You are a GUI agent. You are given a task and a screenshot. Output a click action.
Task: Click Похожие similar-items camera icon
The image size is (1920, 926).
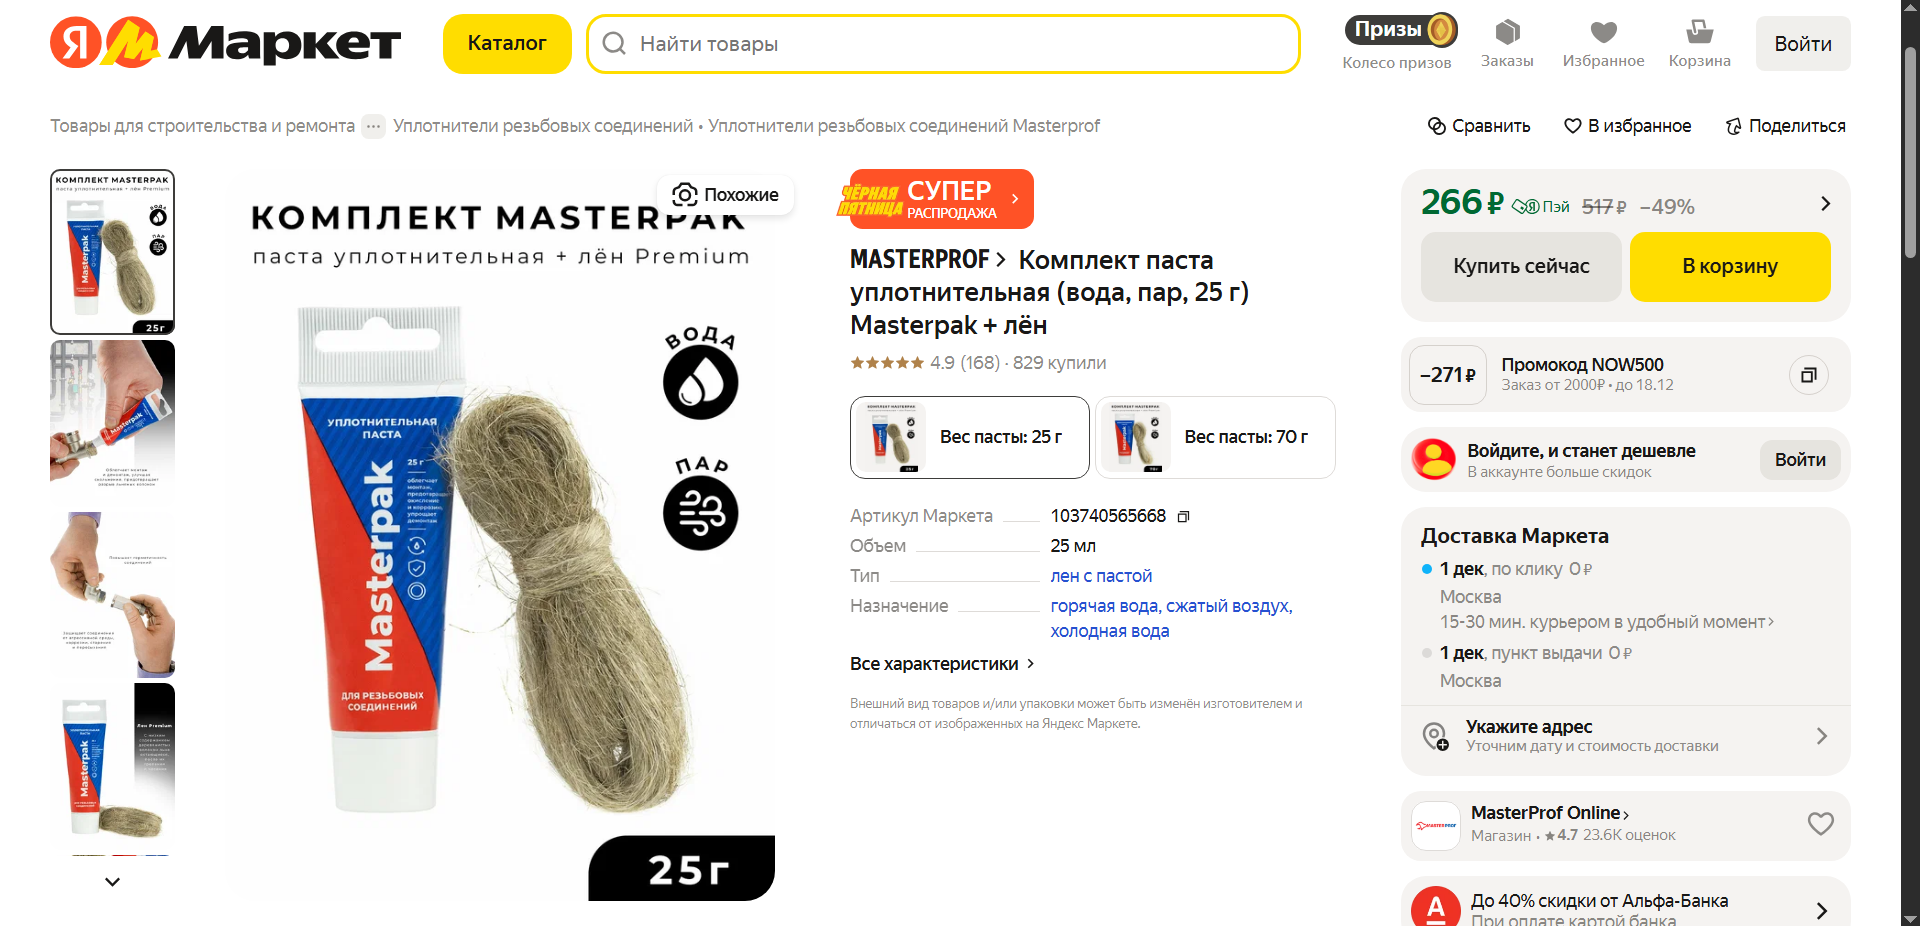click(x=685, y=194)
